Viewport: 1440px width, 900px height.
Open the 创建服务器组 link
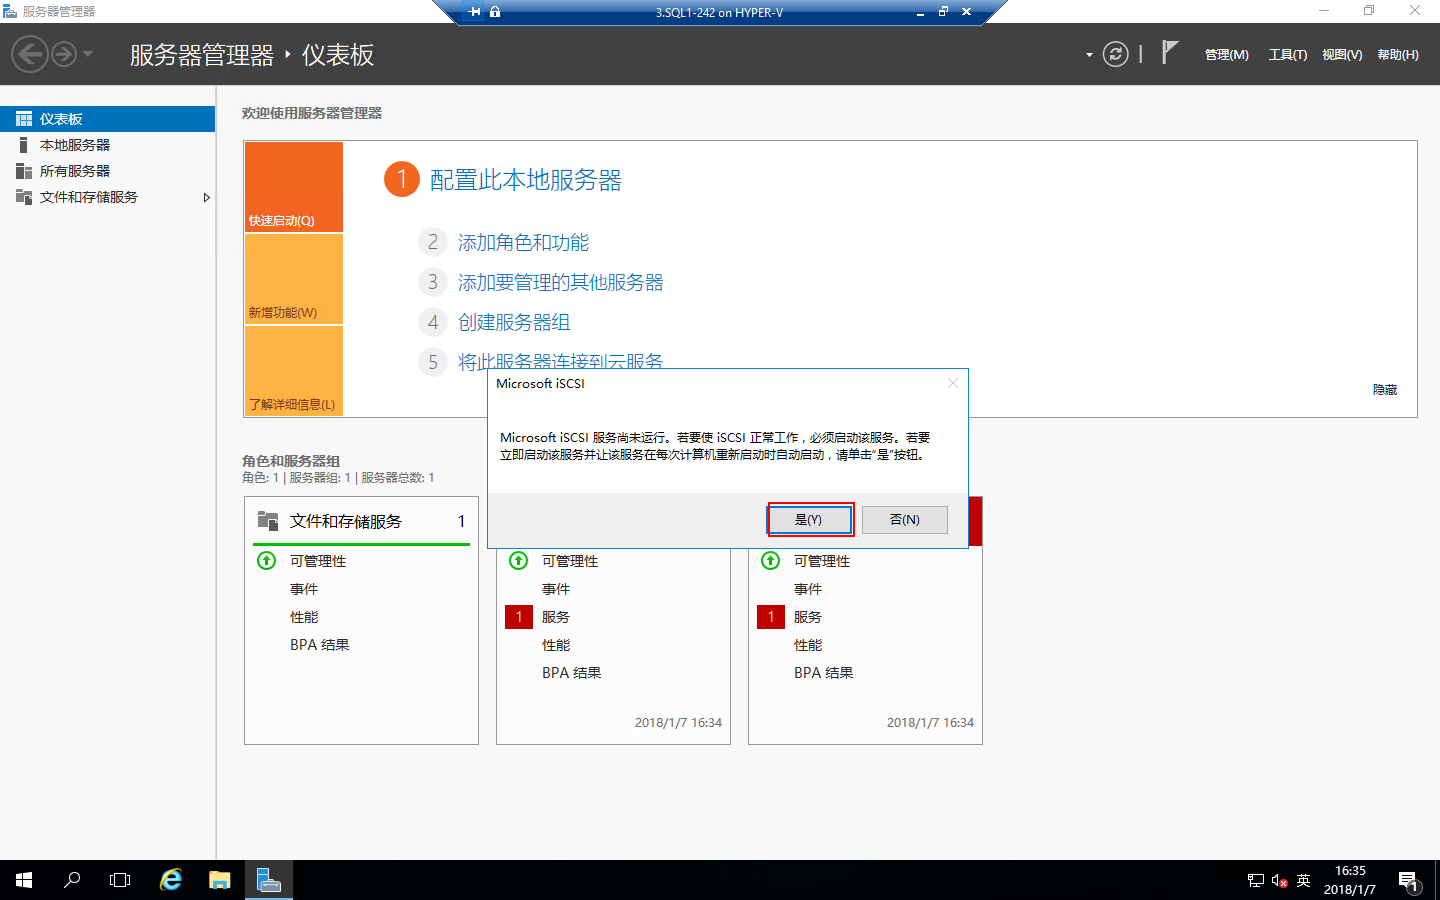coord(514,323)
